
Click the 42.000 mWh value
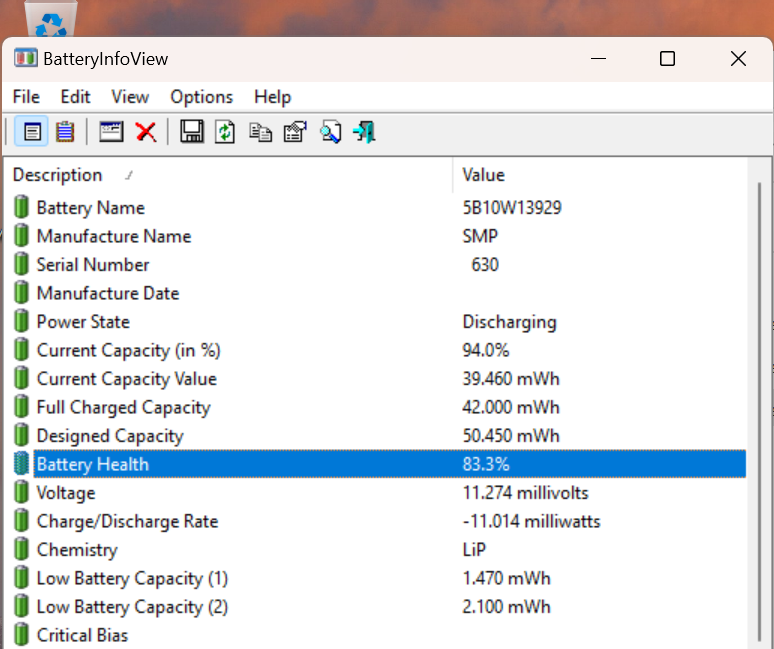click(x=511, y=408)
